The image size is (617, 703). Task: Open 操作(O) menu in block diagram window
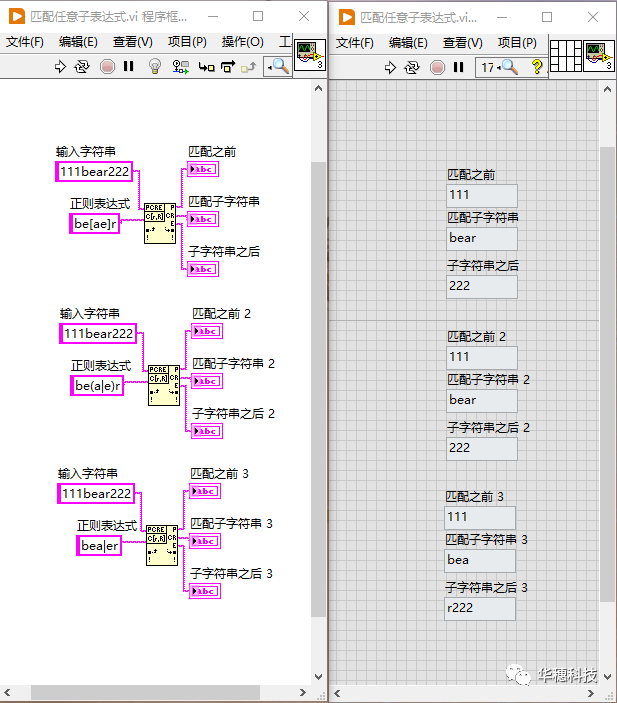[x=242, y=42]
